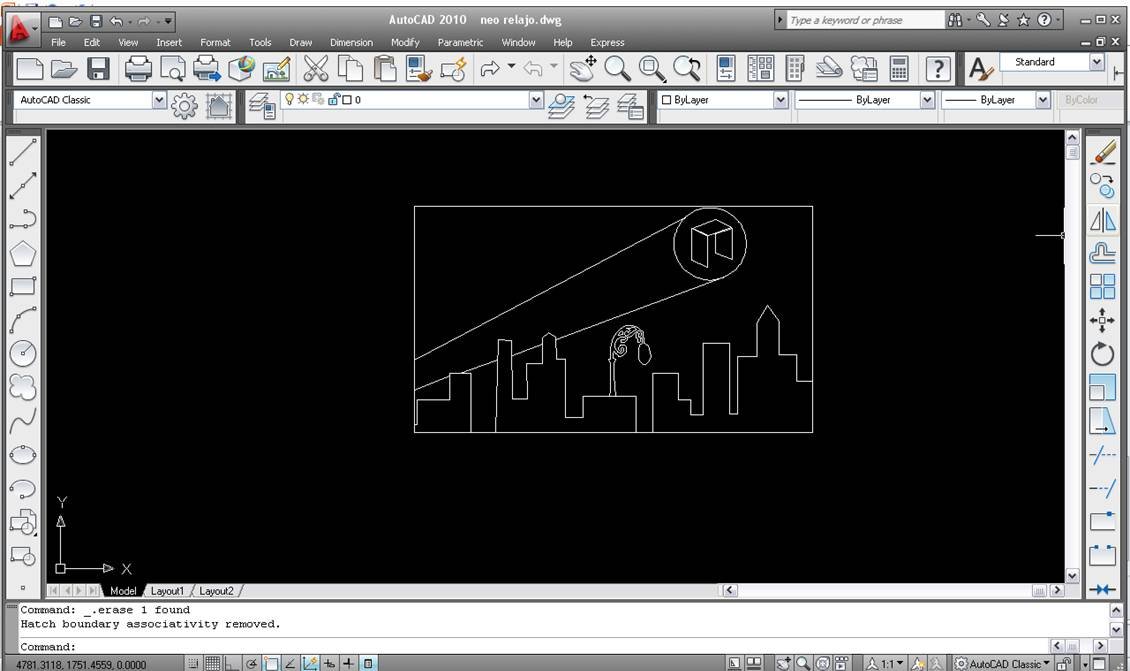Select the Polygon tool

(x=23, y=253)
